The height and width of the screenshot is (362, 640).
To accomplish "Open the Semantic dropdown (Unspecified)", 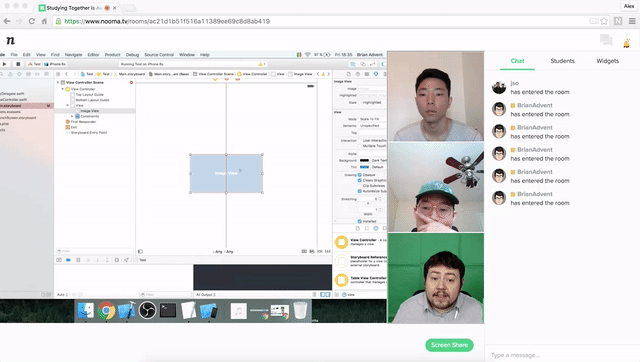I will click(x=372, y=126).
